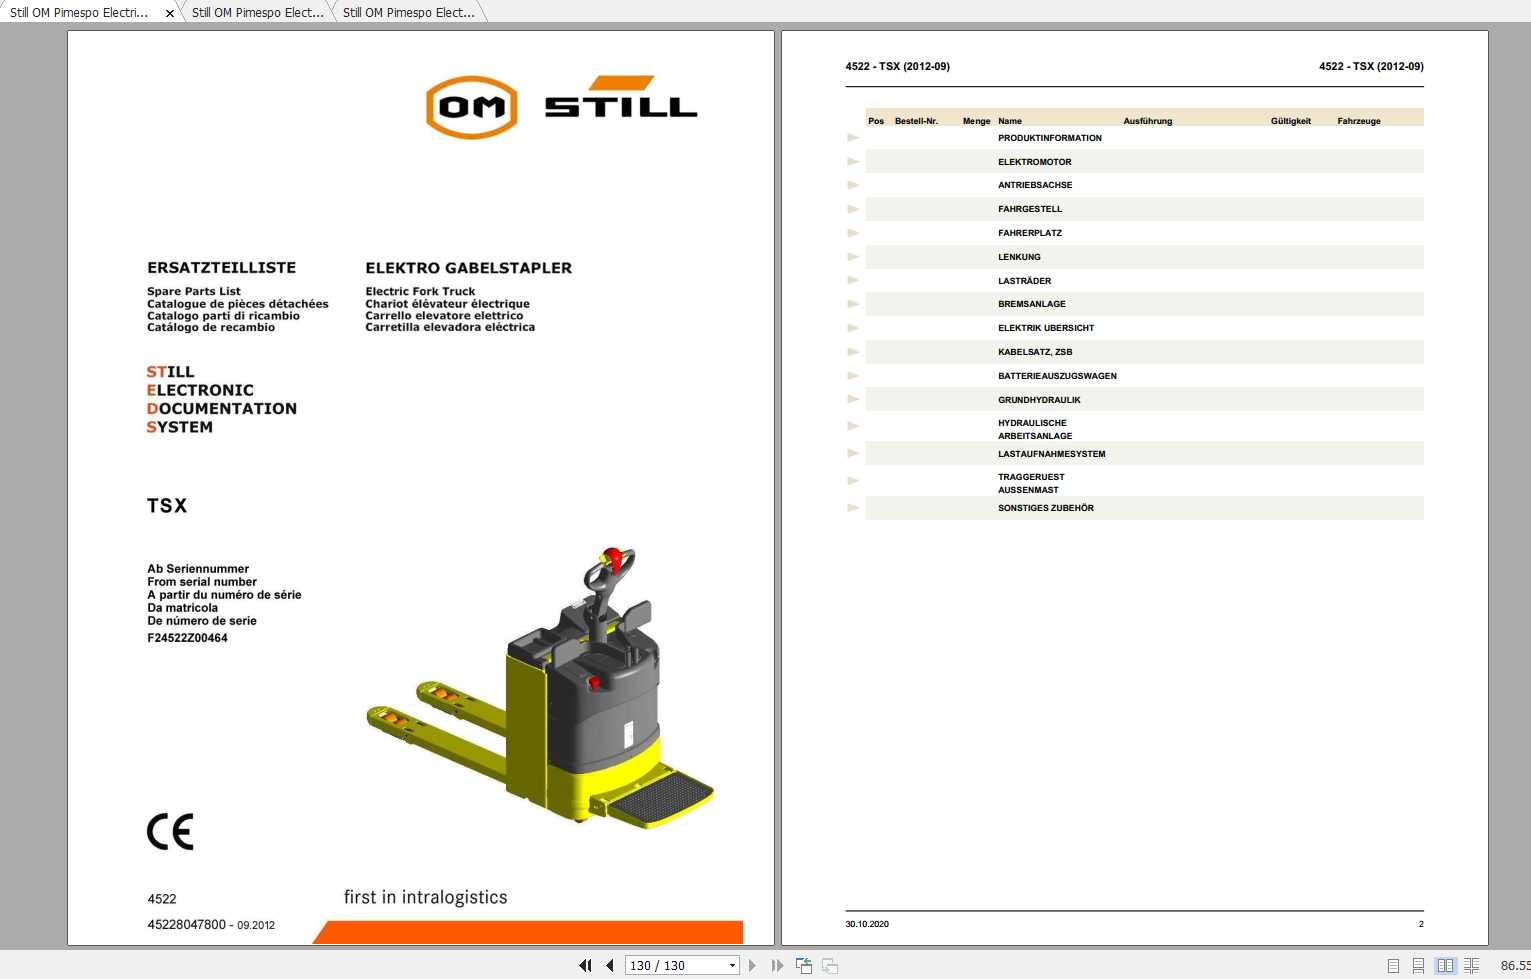The width and height of the screenshot is (1531, 979).
Task: Open the LASTAUFNAHMESYSTEM row arrow
Action: pyautogui.click(x=853, y=453)
